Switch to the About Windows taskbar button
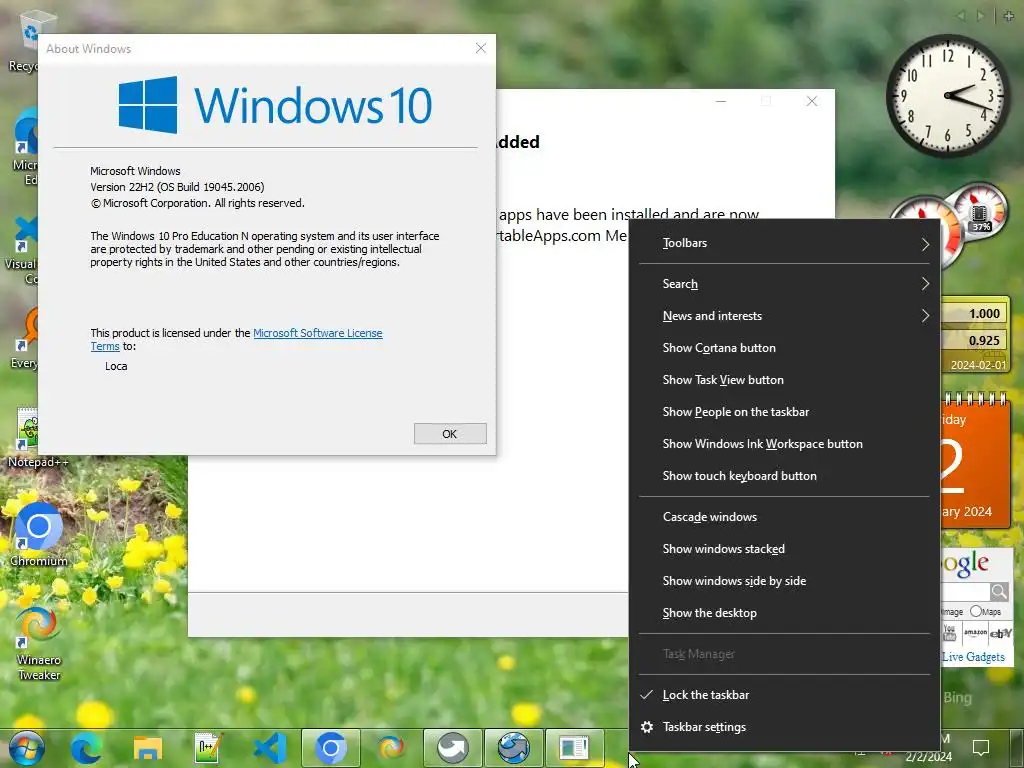1024x768 pixels. click(575, 748)
